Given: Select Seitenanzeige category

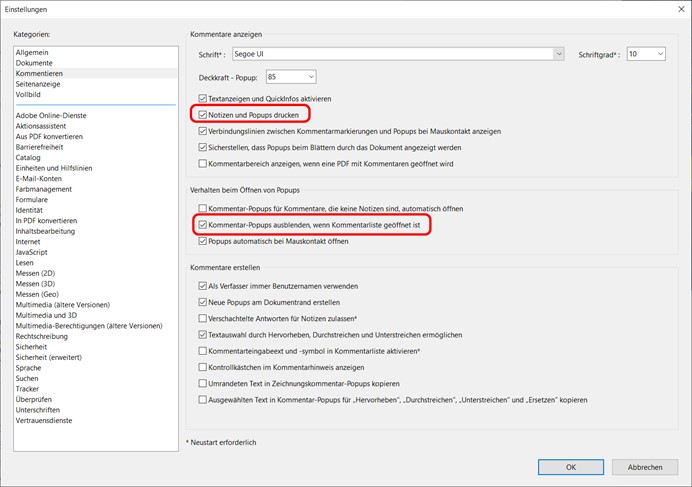Looking at the screenshot, I should 38,84.
